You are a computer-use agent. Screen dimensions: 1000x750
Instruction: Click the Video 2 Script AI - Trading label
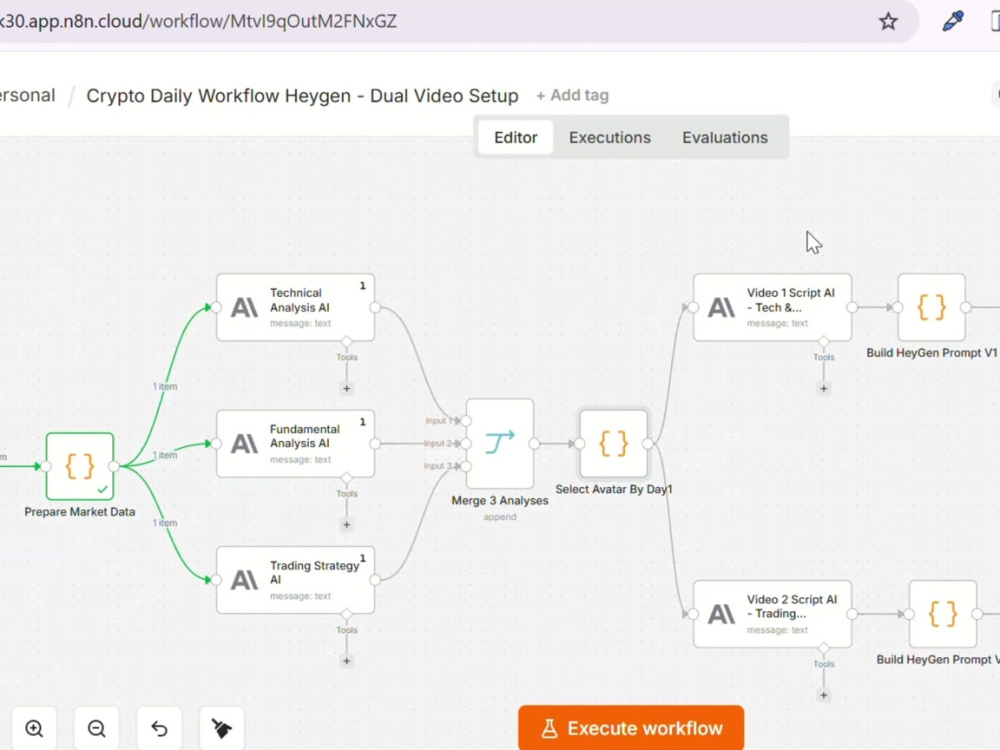tap(791, 607)
